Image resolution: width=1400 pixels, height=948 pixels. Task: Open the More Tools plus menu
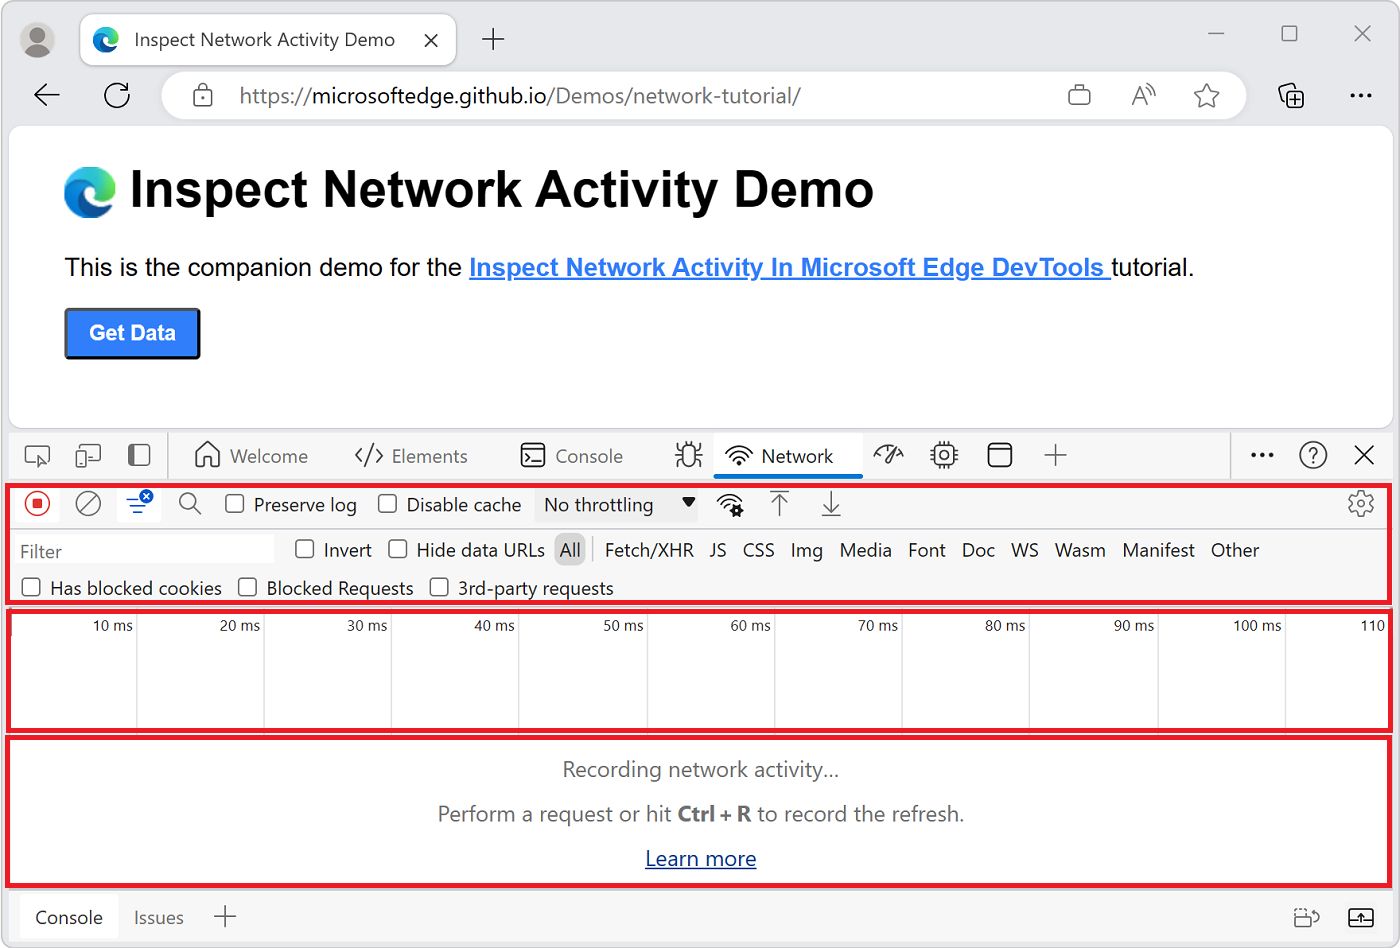point(1055,455)
